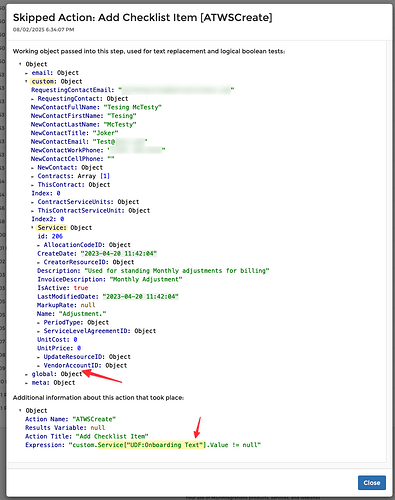Select the Expression value text
This screenshot has width=395, height=500.
pyautogui.click(x=165, y=445)
